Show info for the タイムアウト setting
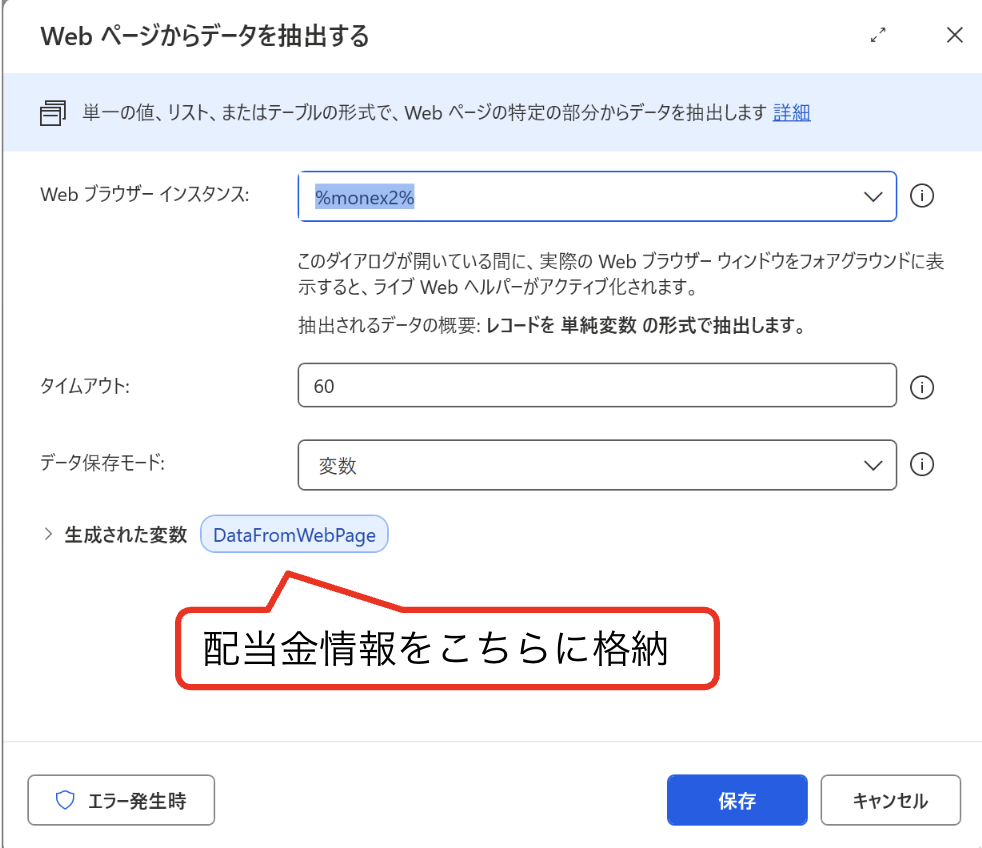The height and width of the screenshot is (848, 982). tap(923, 386)
